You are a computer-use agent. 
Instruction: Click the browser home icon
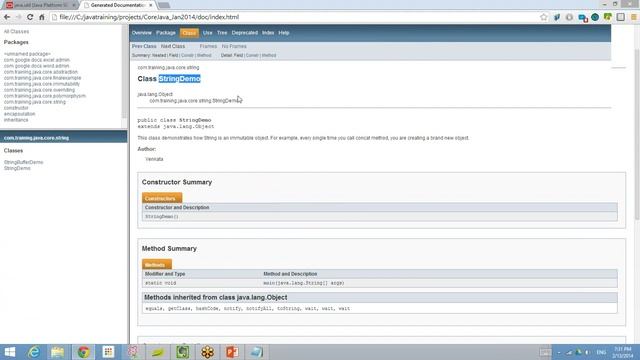click(42, 17)
